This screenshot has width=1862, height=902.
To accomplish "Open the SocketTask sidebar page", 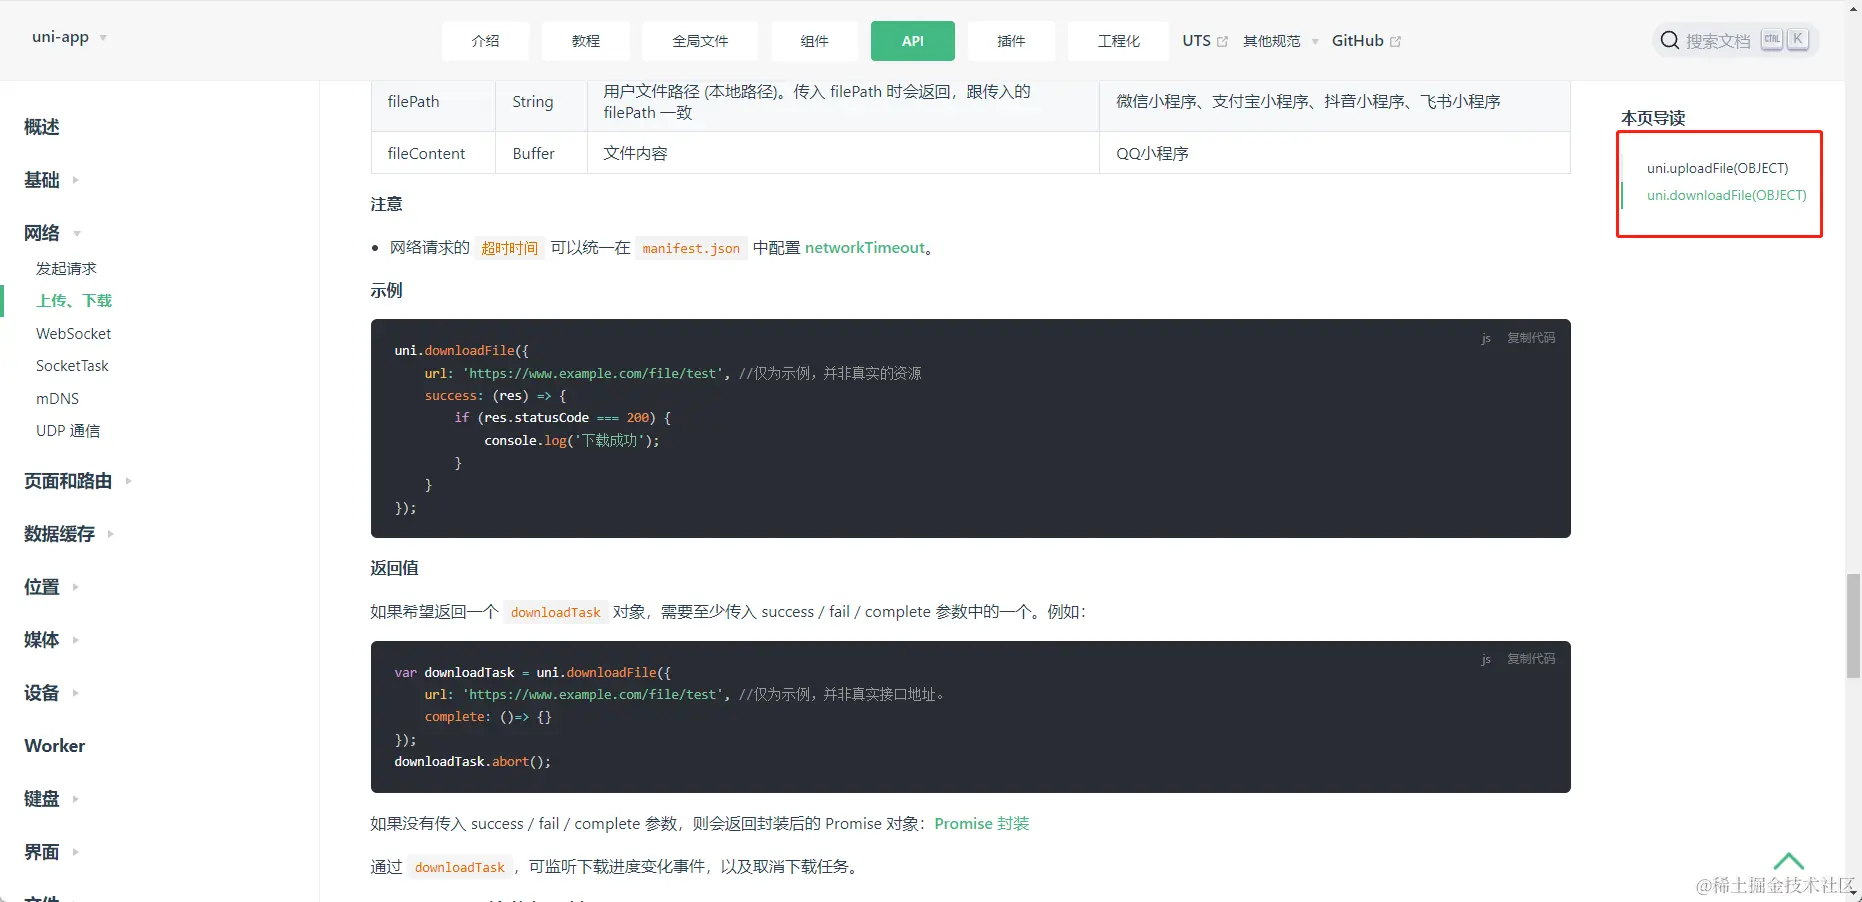I will [72, 366].
